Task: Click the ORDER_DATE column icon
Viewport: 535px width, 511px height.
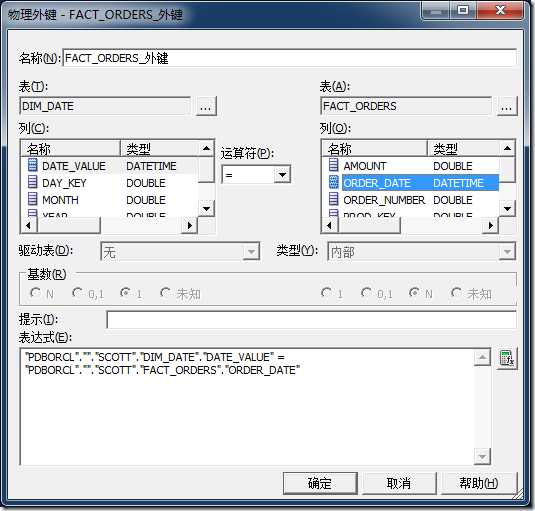Action: [333, 182]
